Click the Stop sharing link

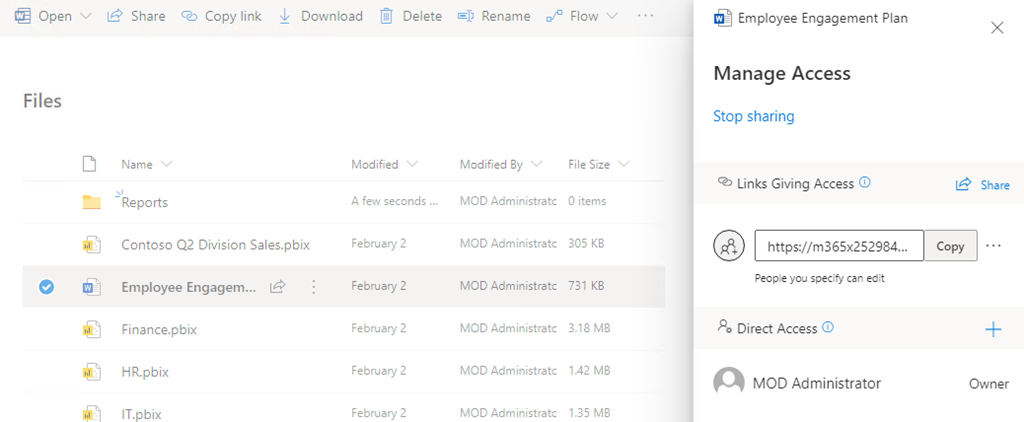(753, 116)
